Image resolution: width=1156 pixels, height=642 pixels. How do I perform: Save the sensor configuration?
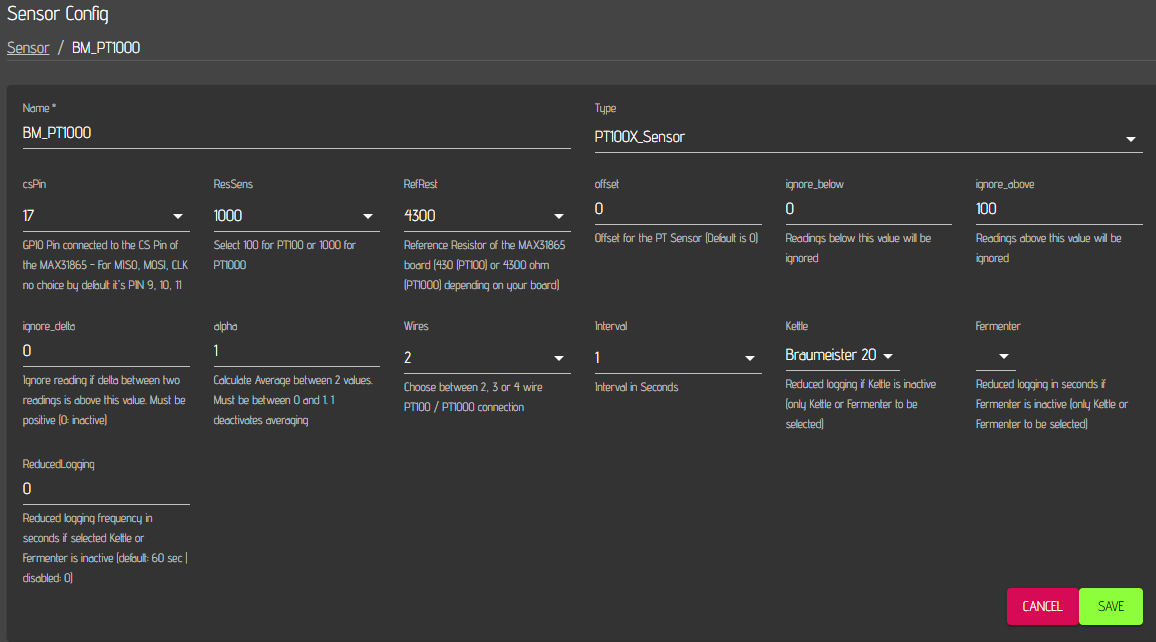[x=1110, y=606]
